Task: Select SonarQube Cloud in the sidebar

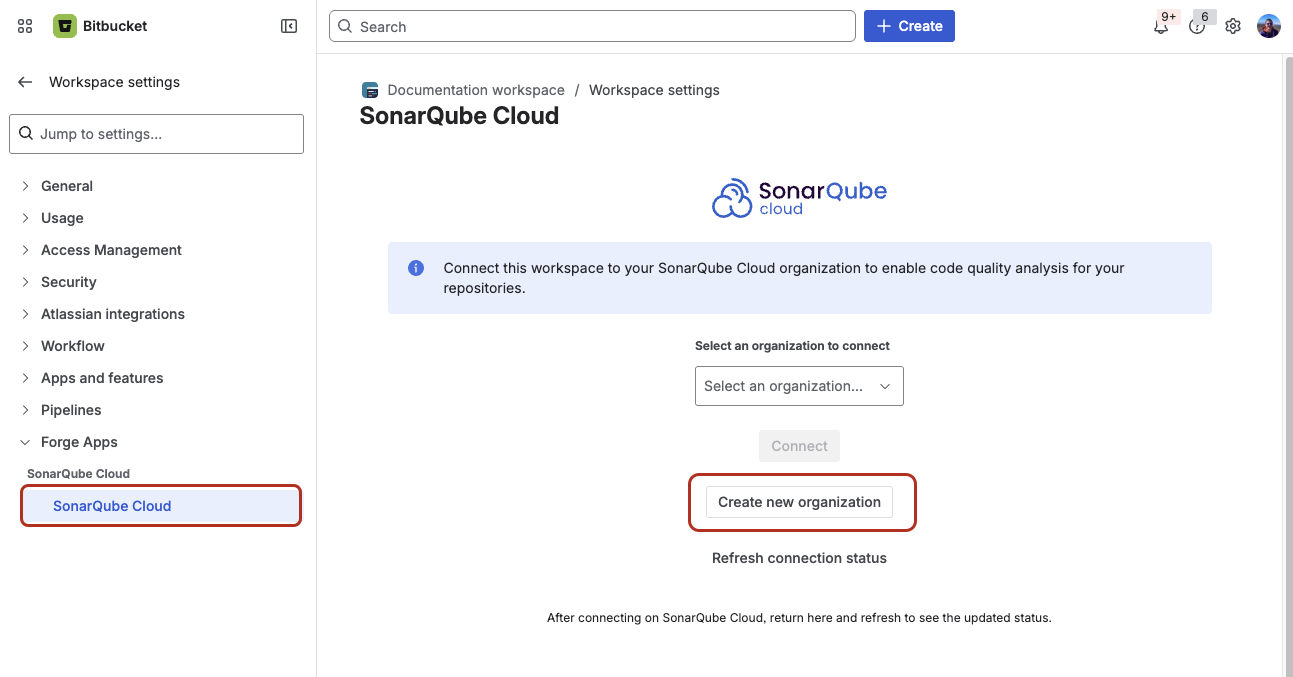Action: click(161, 506)
